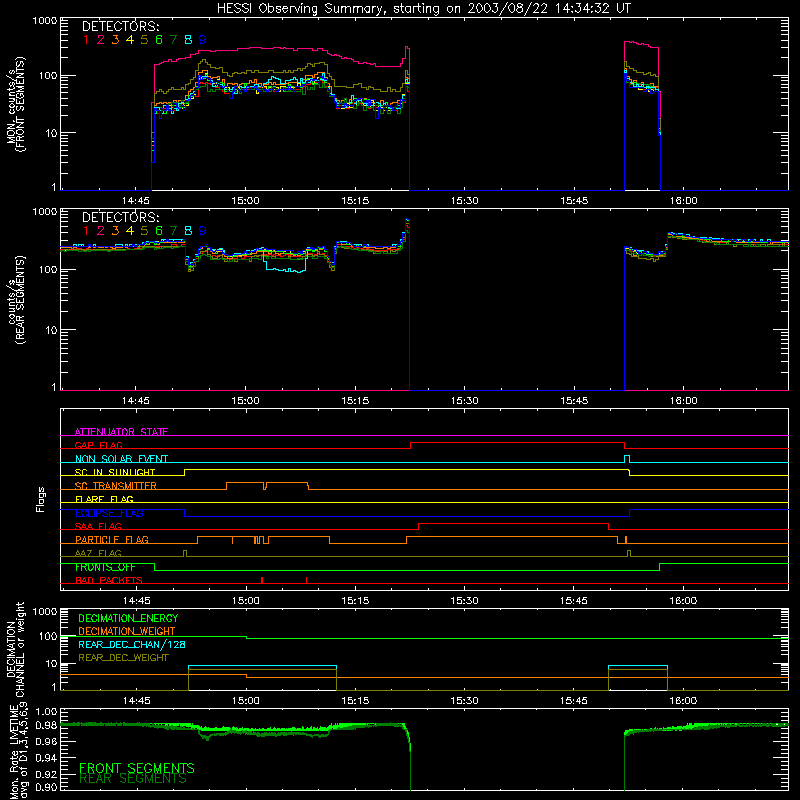Image resolution: width=800 pixels, height=800 pixels.
Task: Click the FRONTS_OFF flag label
Action: point(105,567)
